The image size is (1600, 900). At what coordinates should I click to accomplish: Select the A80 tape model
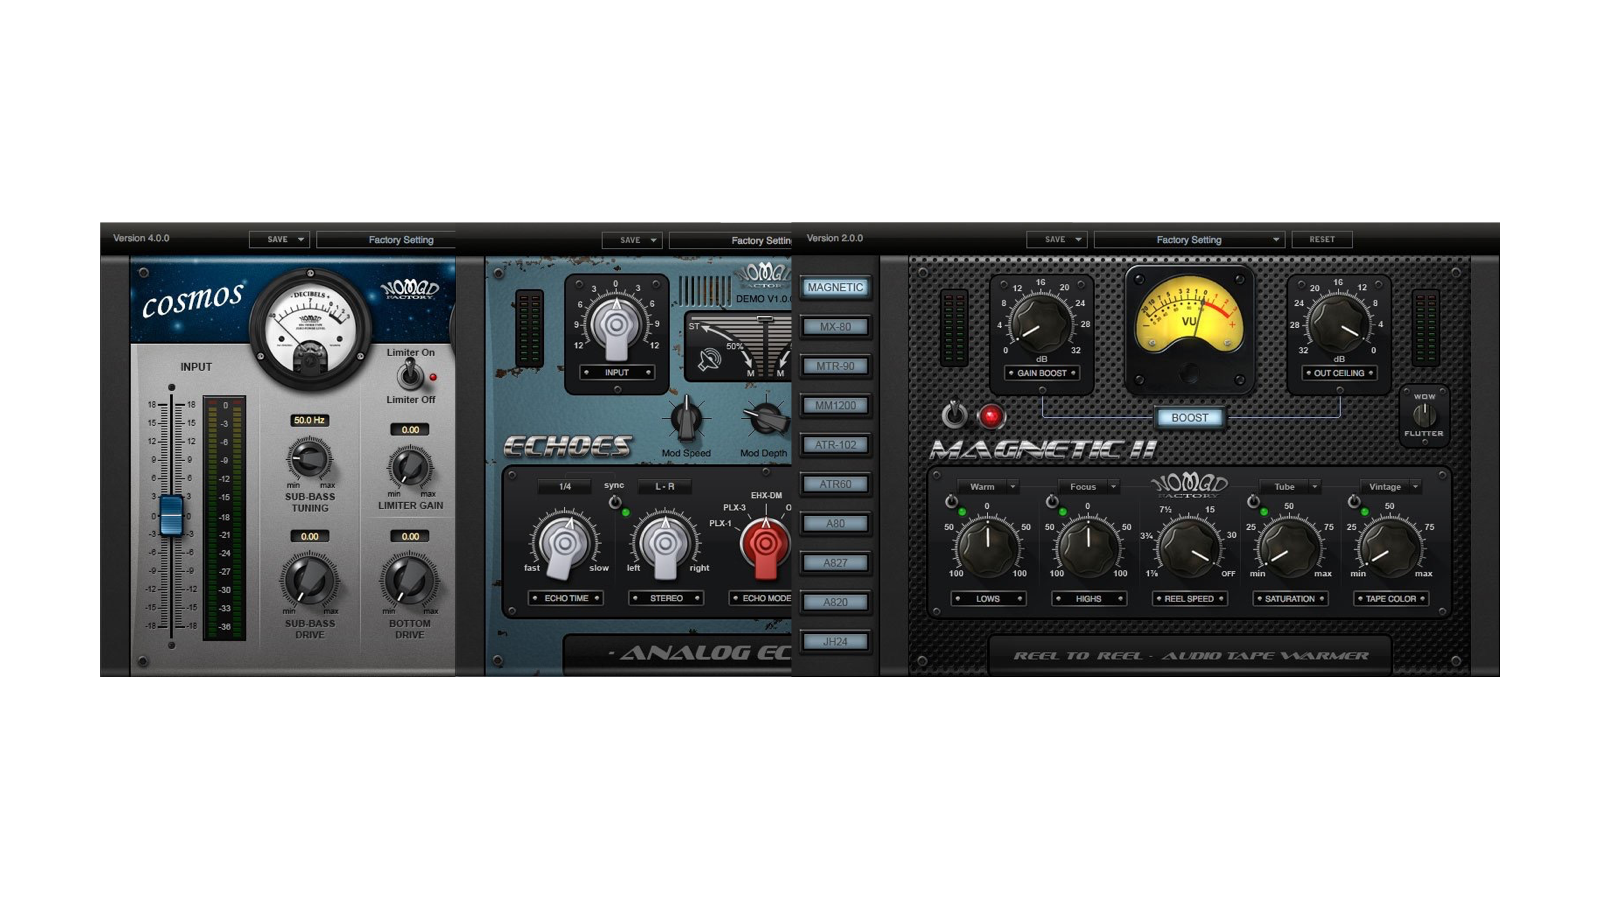click(x=835, y=524)
